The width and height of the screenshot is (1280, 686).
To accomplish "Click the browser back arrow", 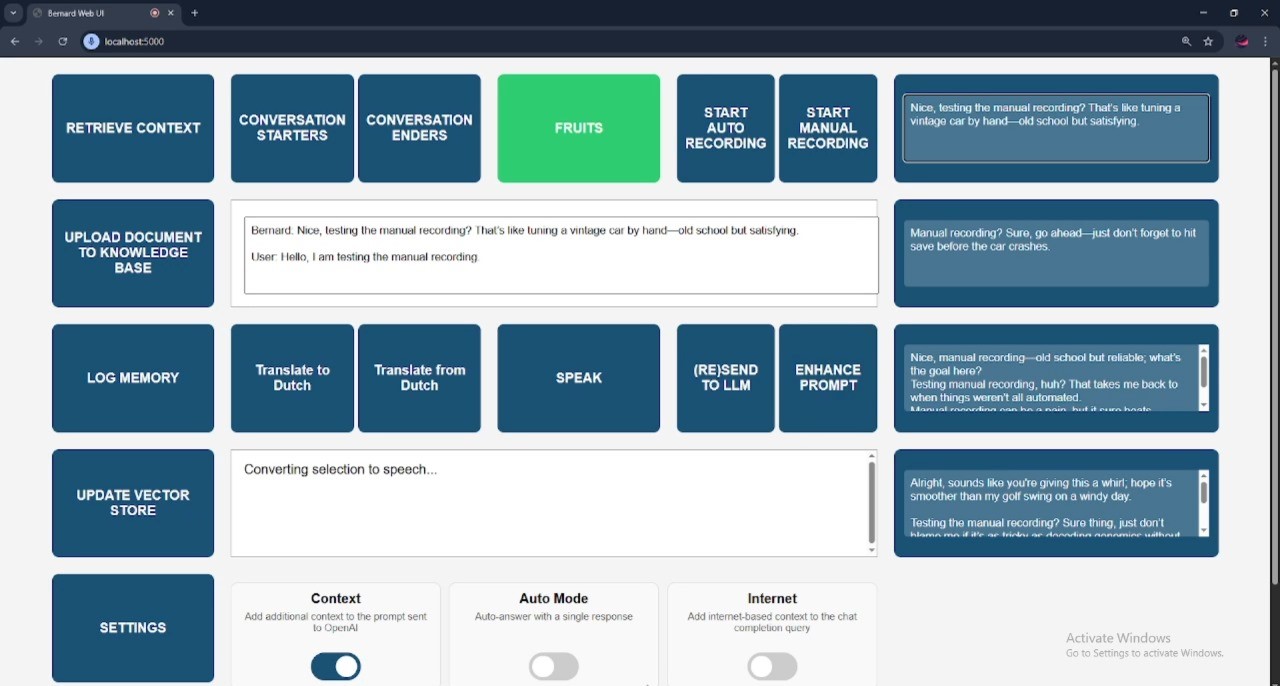I will (x=15, y=42).
